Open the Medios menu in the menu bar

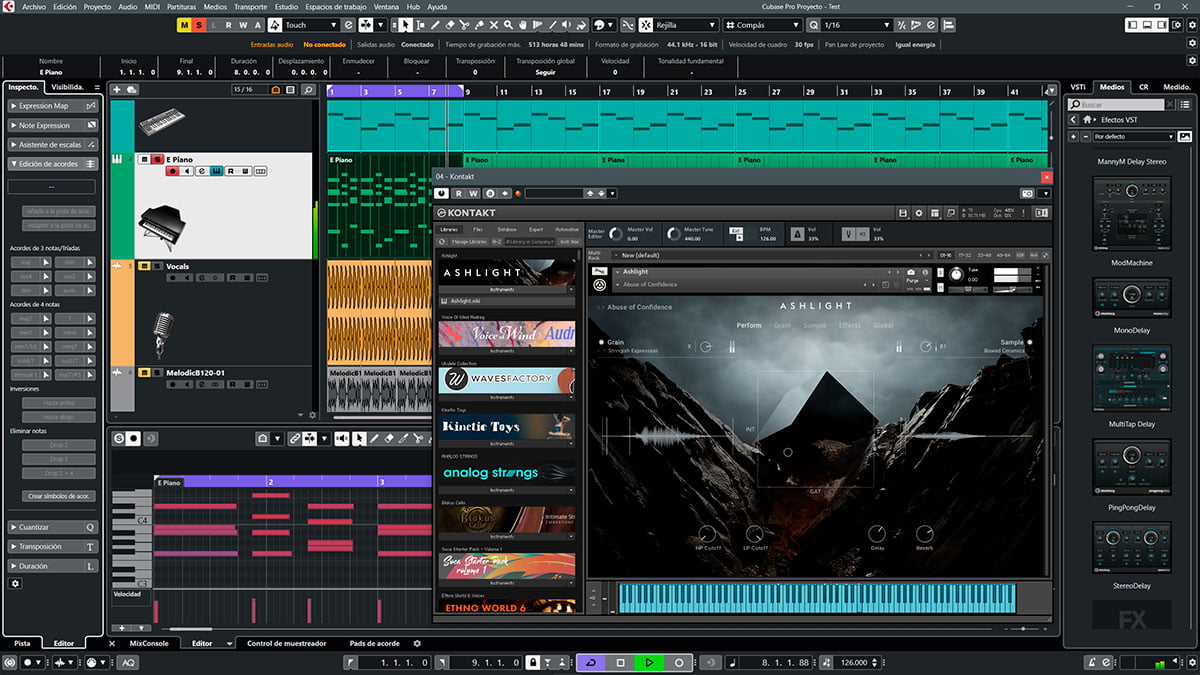(215, 6)
